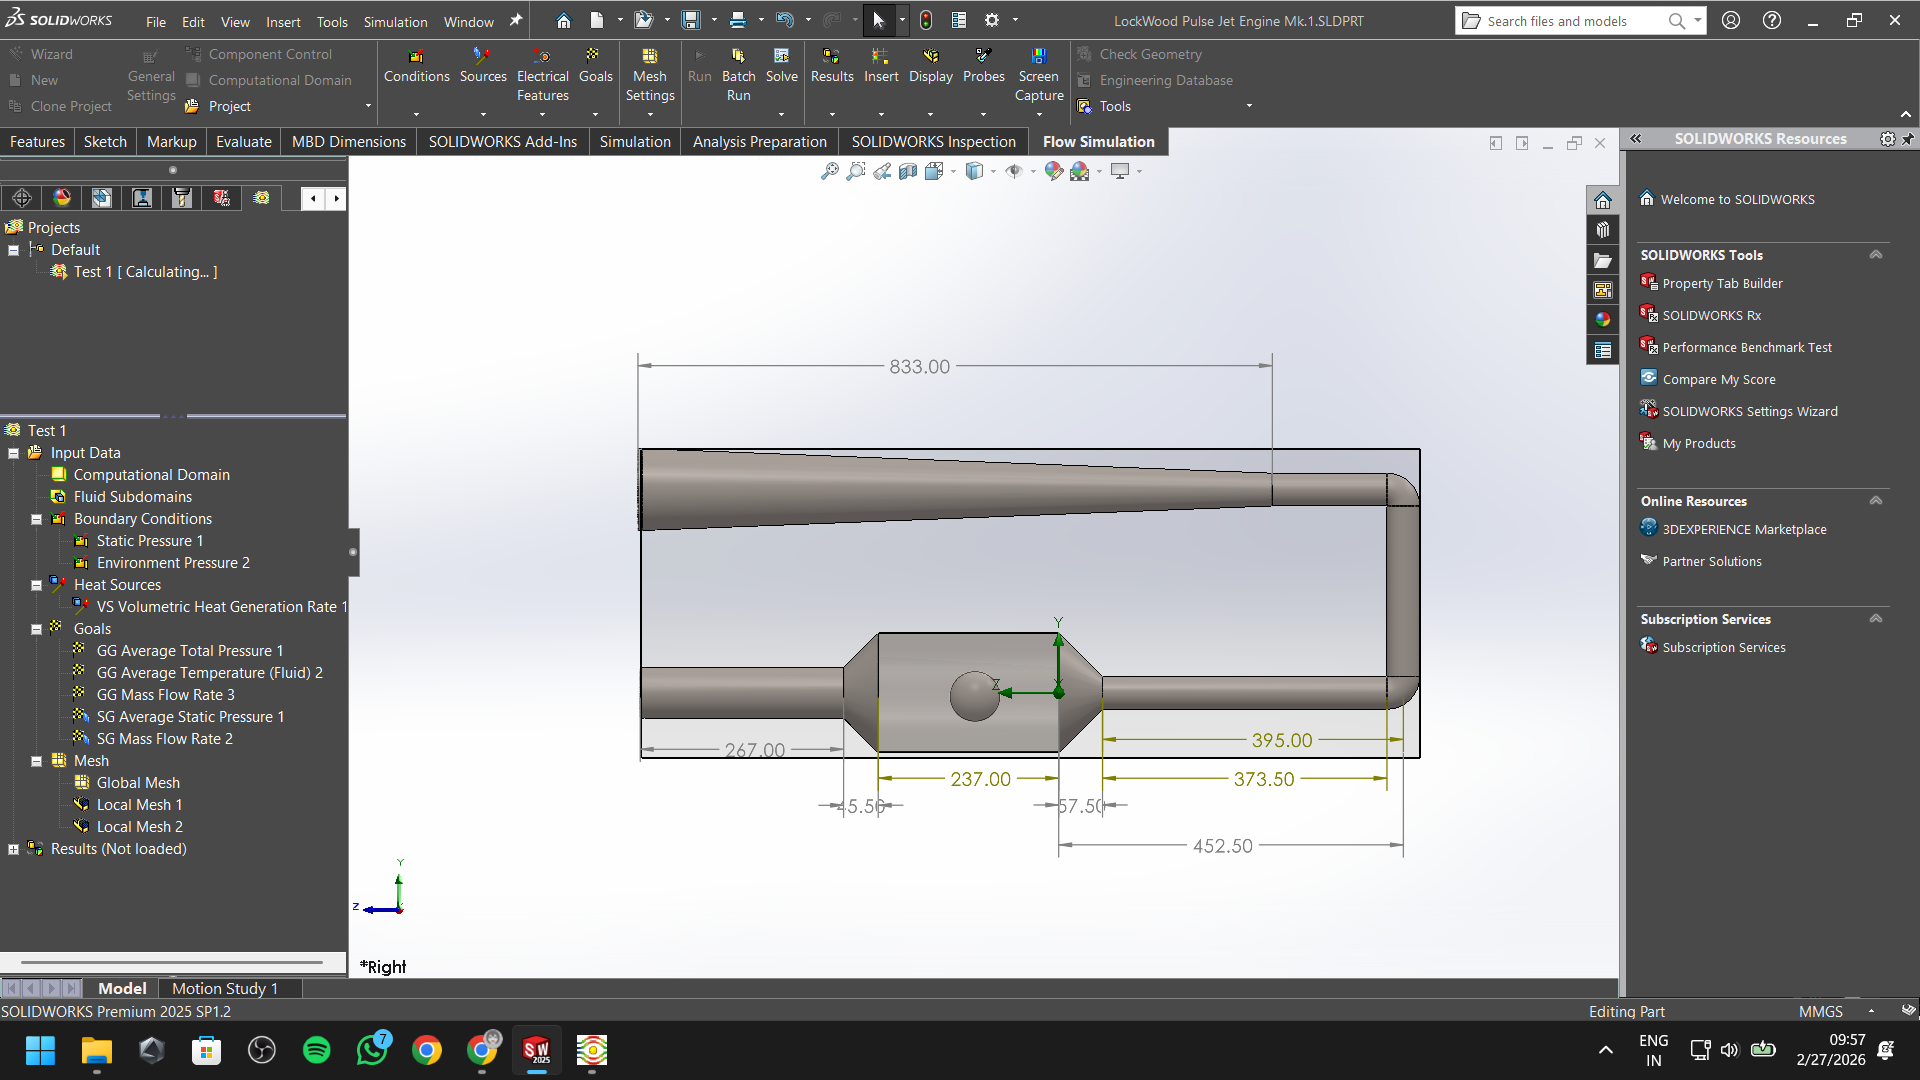Screen dimensions: 1920x1080
Task: Open Spotify from the taskbar
Action: [317, 1050]
